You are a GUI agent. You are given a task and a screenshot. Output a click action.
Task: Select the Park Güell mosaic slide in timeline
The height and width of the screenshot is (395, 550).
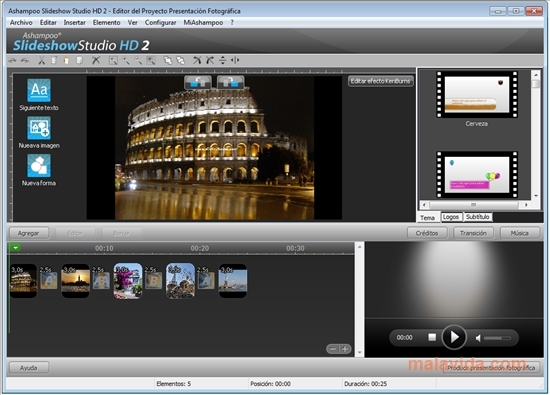(x=180, y=281)
